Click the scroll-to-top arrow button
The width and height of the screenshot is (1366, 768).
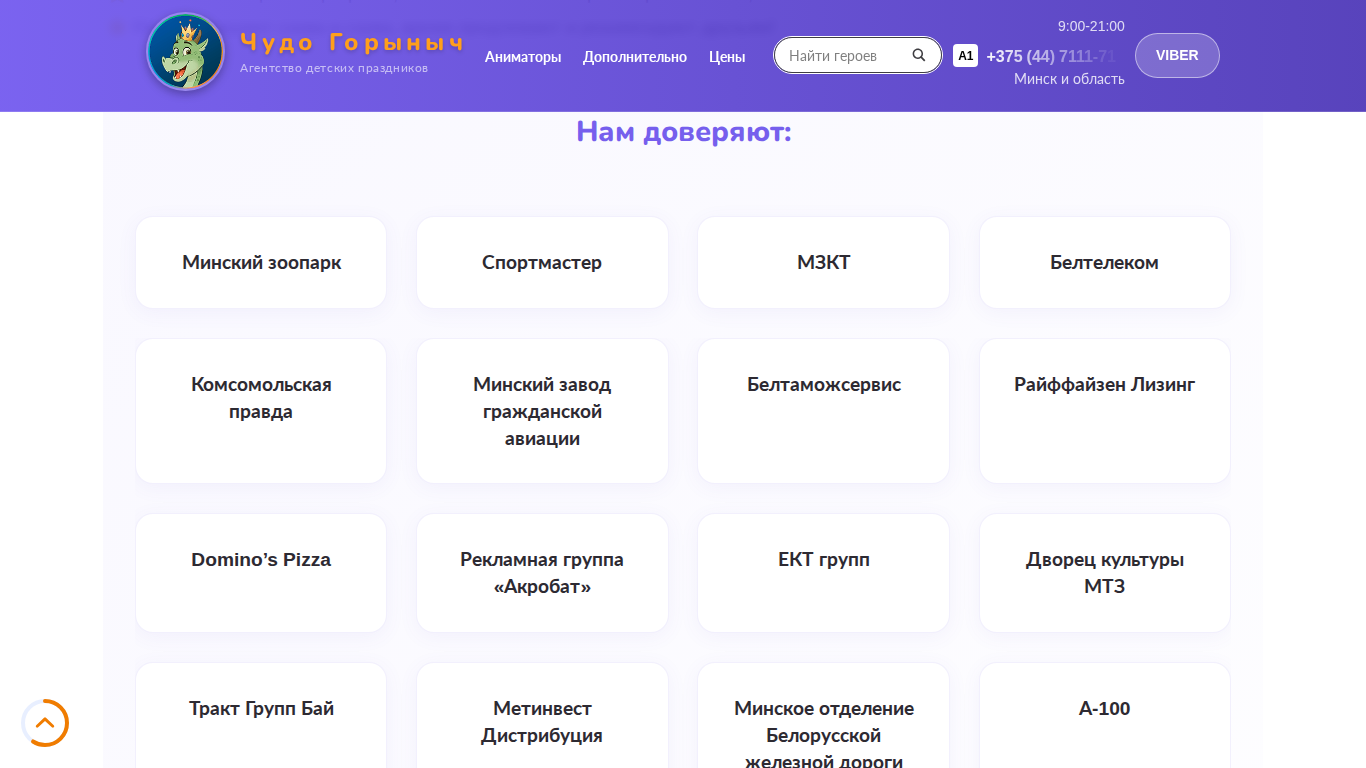tap(45, 723)
